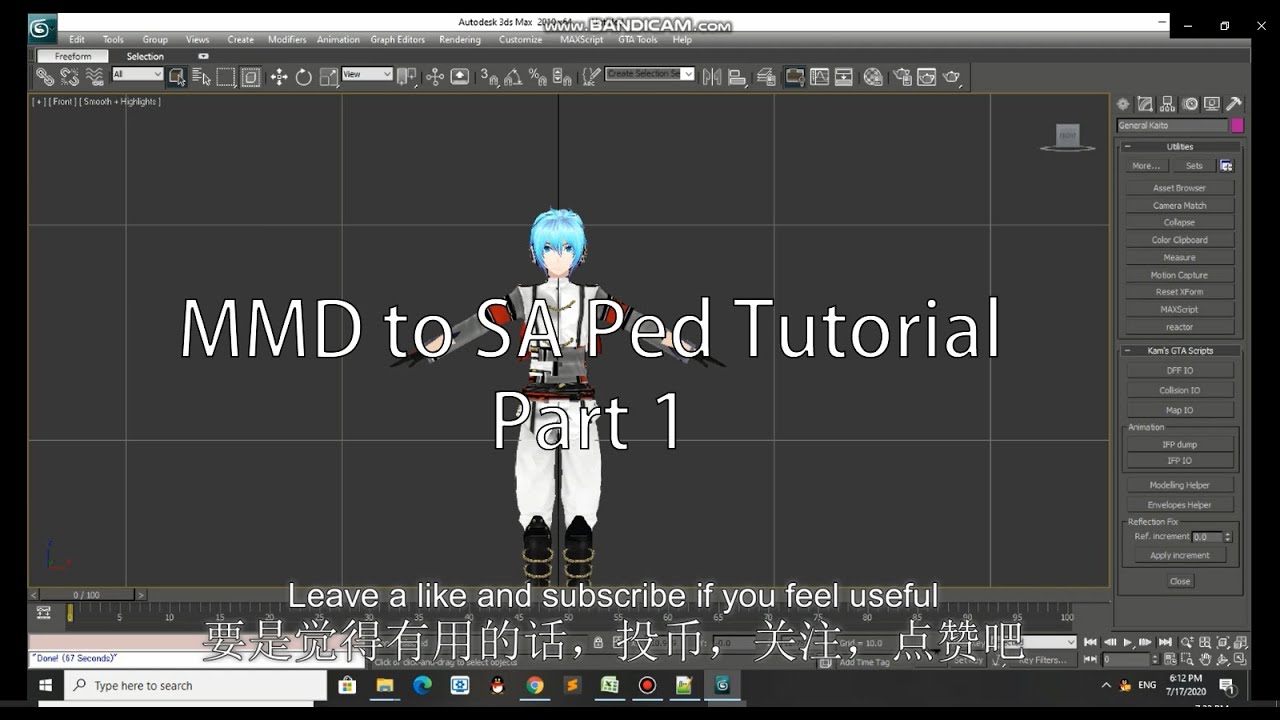This screenshot has height=720, width=1280.
Task: Toggle Keyboard Shortcut Override icon
Action: (x=460, y=76)
